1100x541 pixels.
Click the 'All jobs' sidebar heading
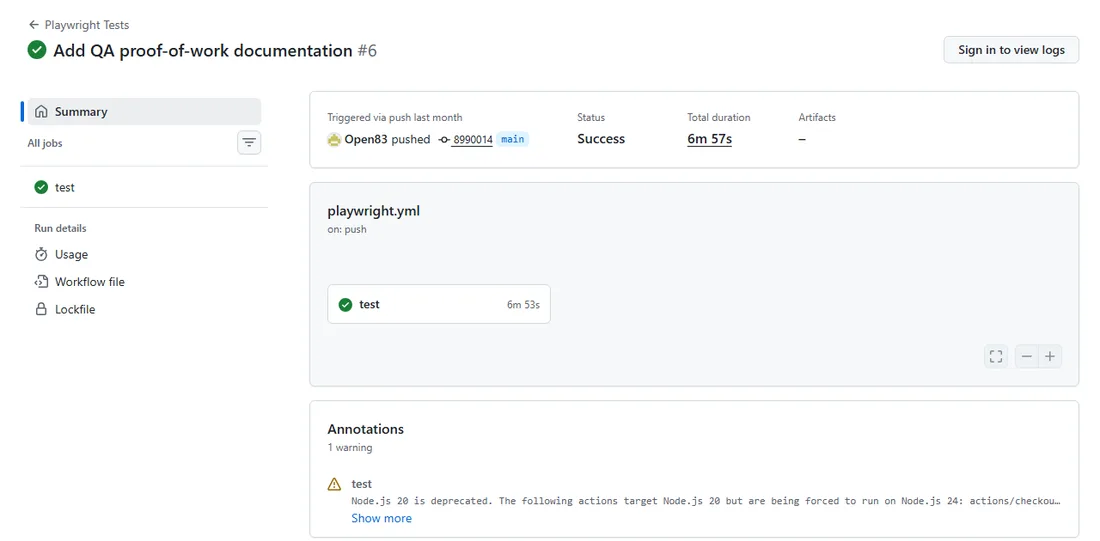pos(45,143)
